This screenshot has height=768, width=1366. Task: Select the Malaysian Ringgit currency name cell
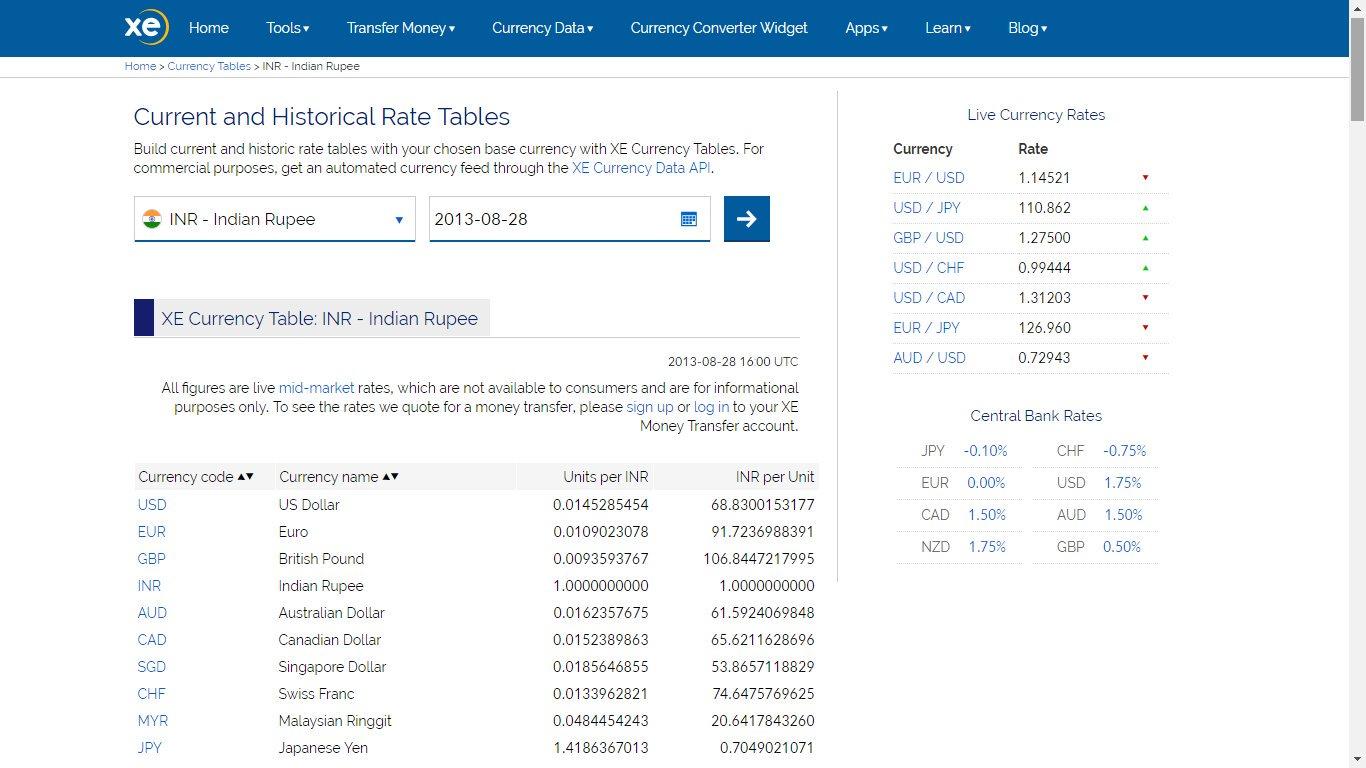coord(335,721)
